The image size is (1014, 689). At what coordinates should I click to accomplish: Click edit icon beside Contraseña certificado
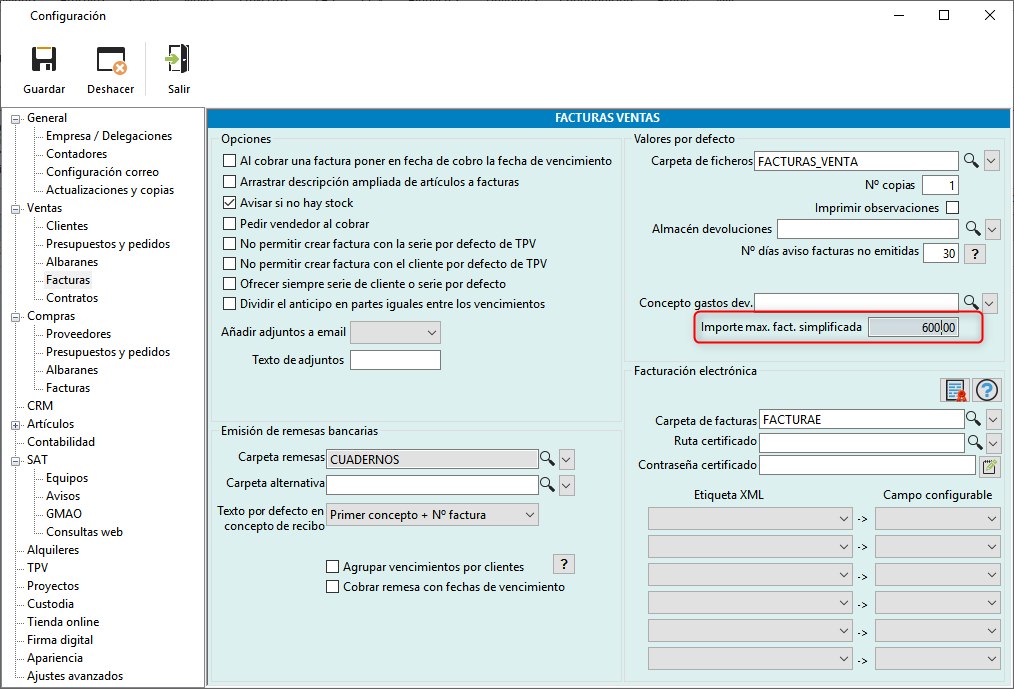(989, 466)
